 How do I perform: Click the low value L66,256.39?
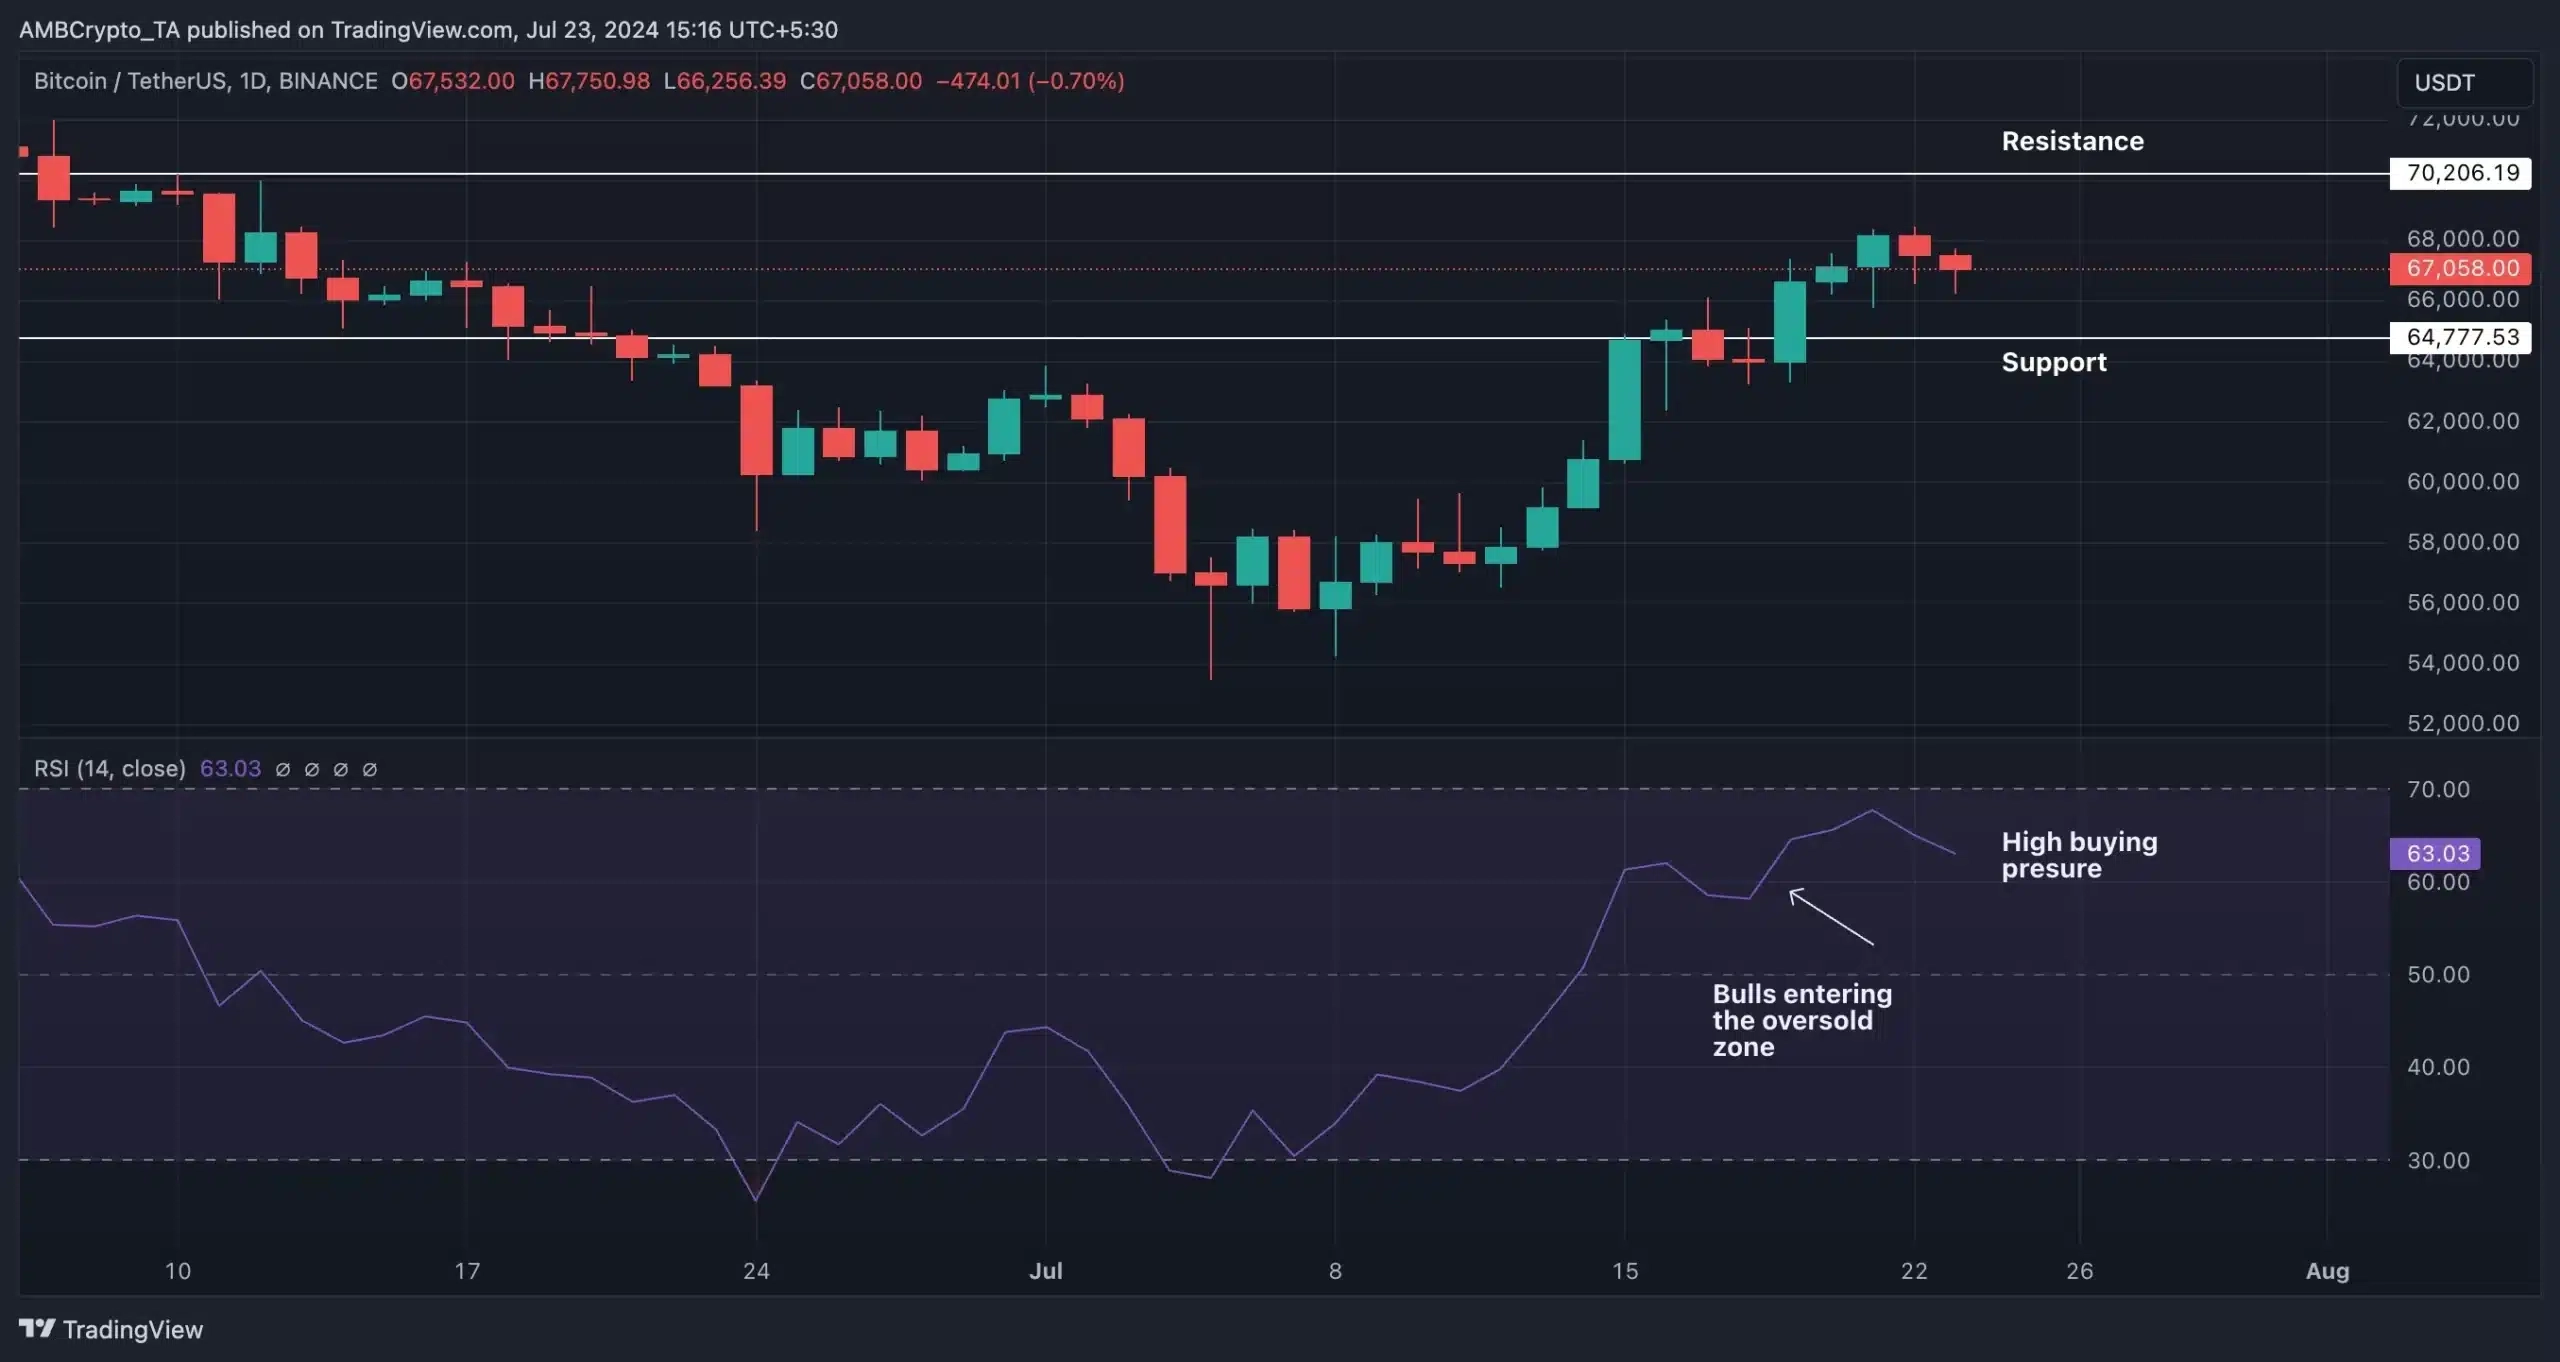tap(725, 81)
